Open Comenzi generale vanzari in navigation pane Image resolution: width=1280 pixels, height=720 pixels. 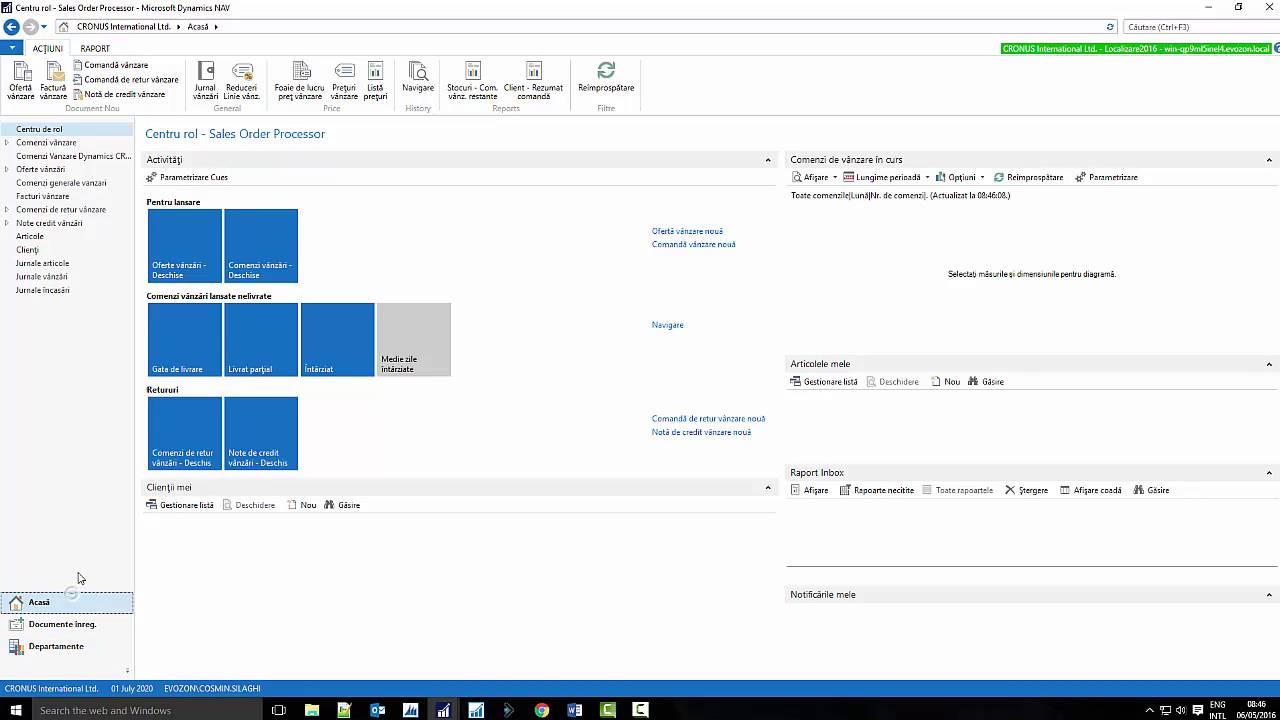click(61, 183)
